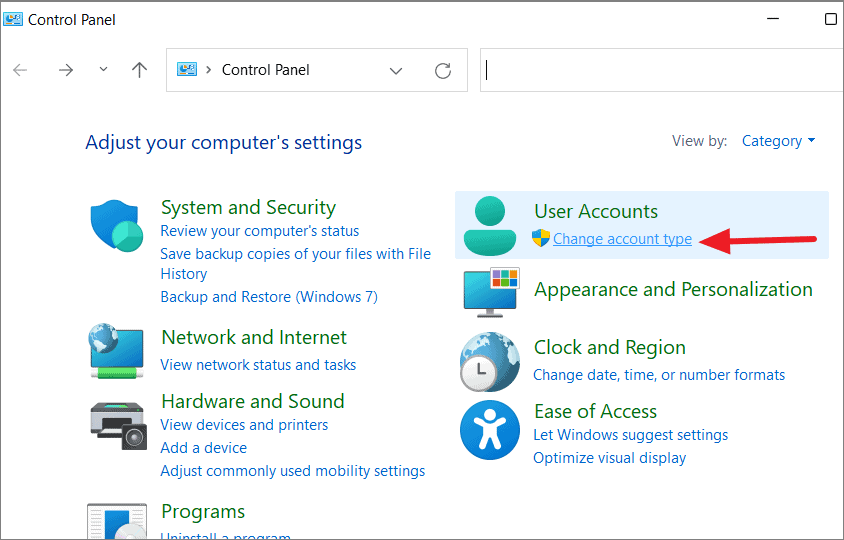Open the Appearance and Personalization monitor icon
Viewport: 844px width, 540px height.
[491, 292]
